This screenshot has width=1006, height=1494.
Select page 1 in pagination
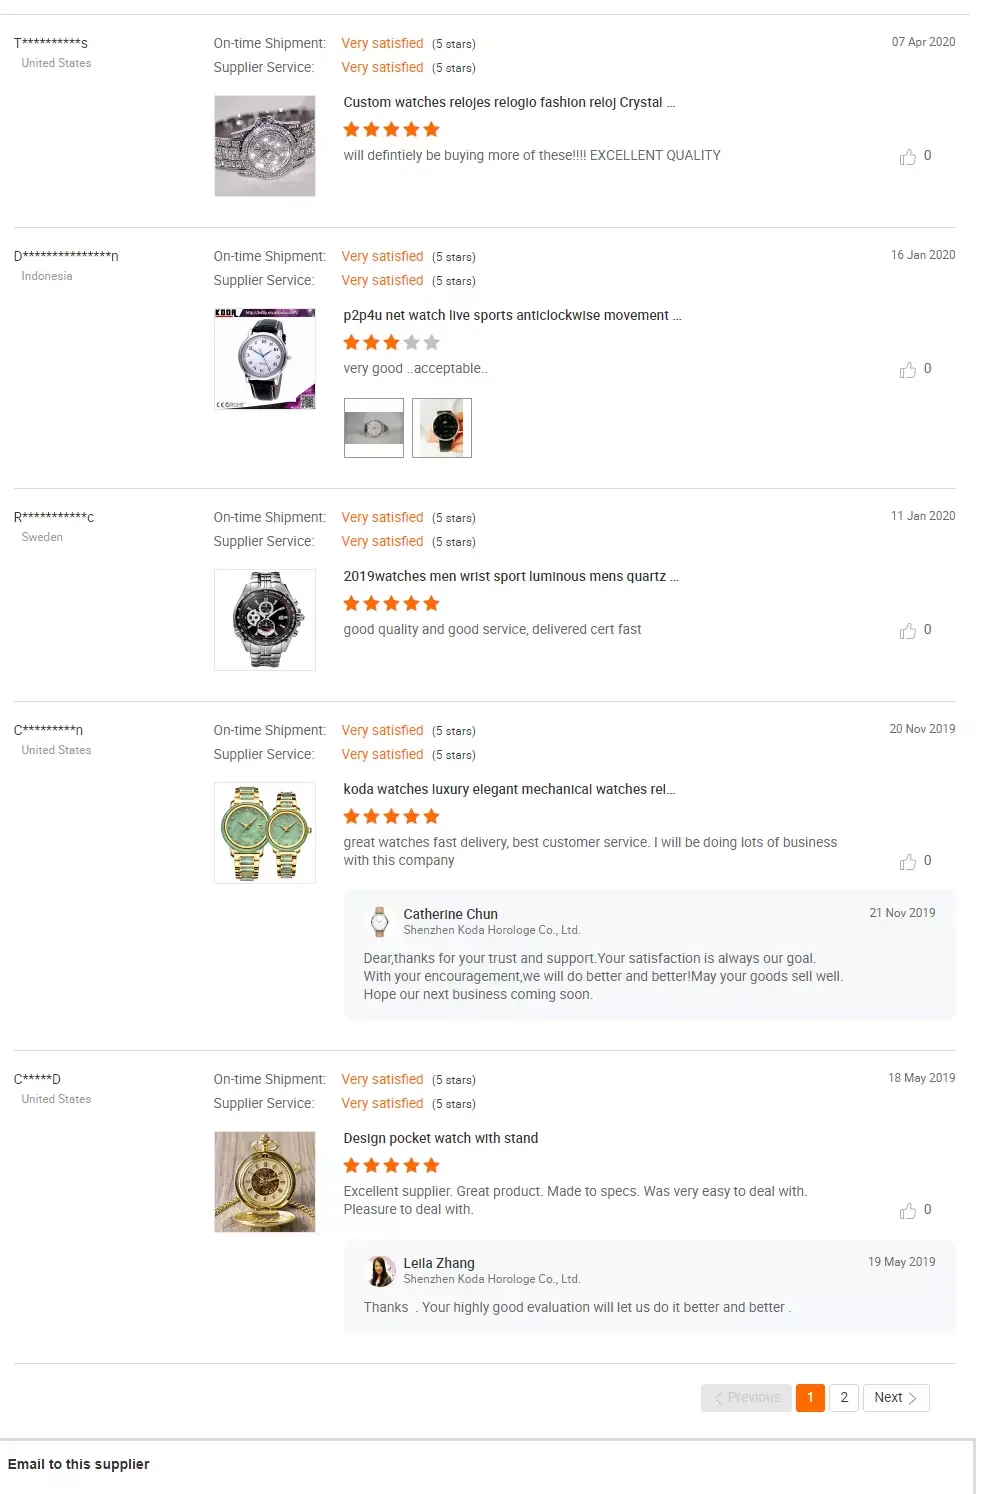click(810, 1398)
